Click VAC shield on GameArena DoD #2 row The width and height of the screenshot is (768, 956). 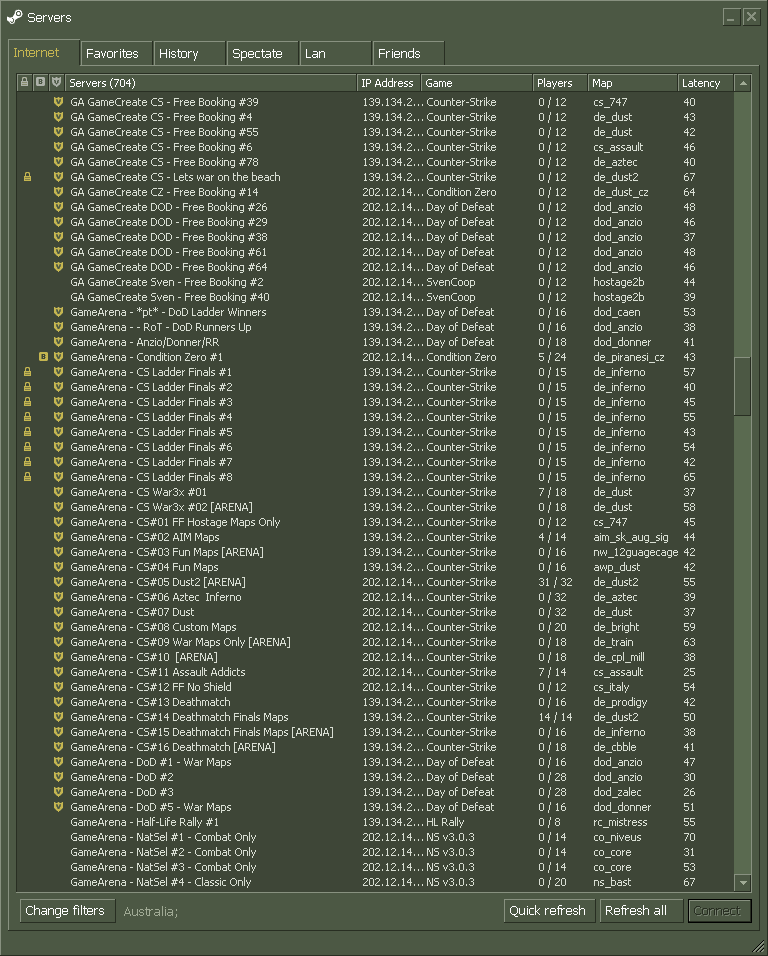coord(59,777)
